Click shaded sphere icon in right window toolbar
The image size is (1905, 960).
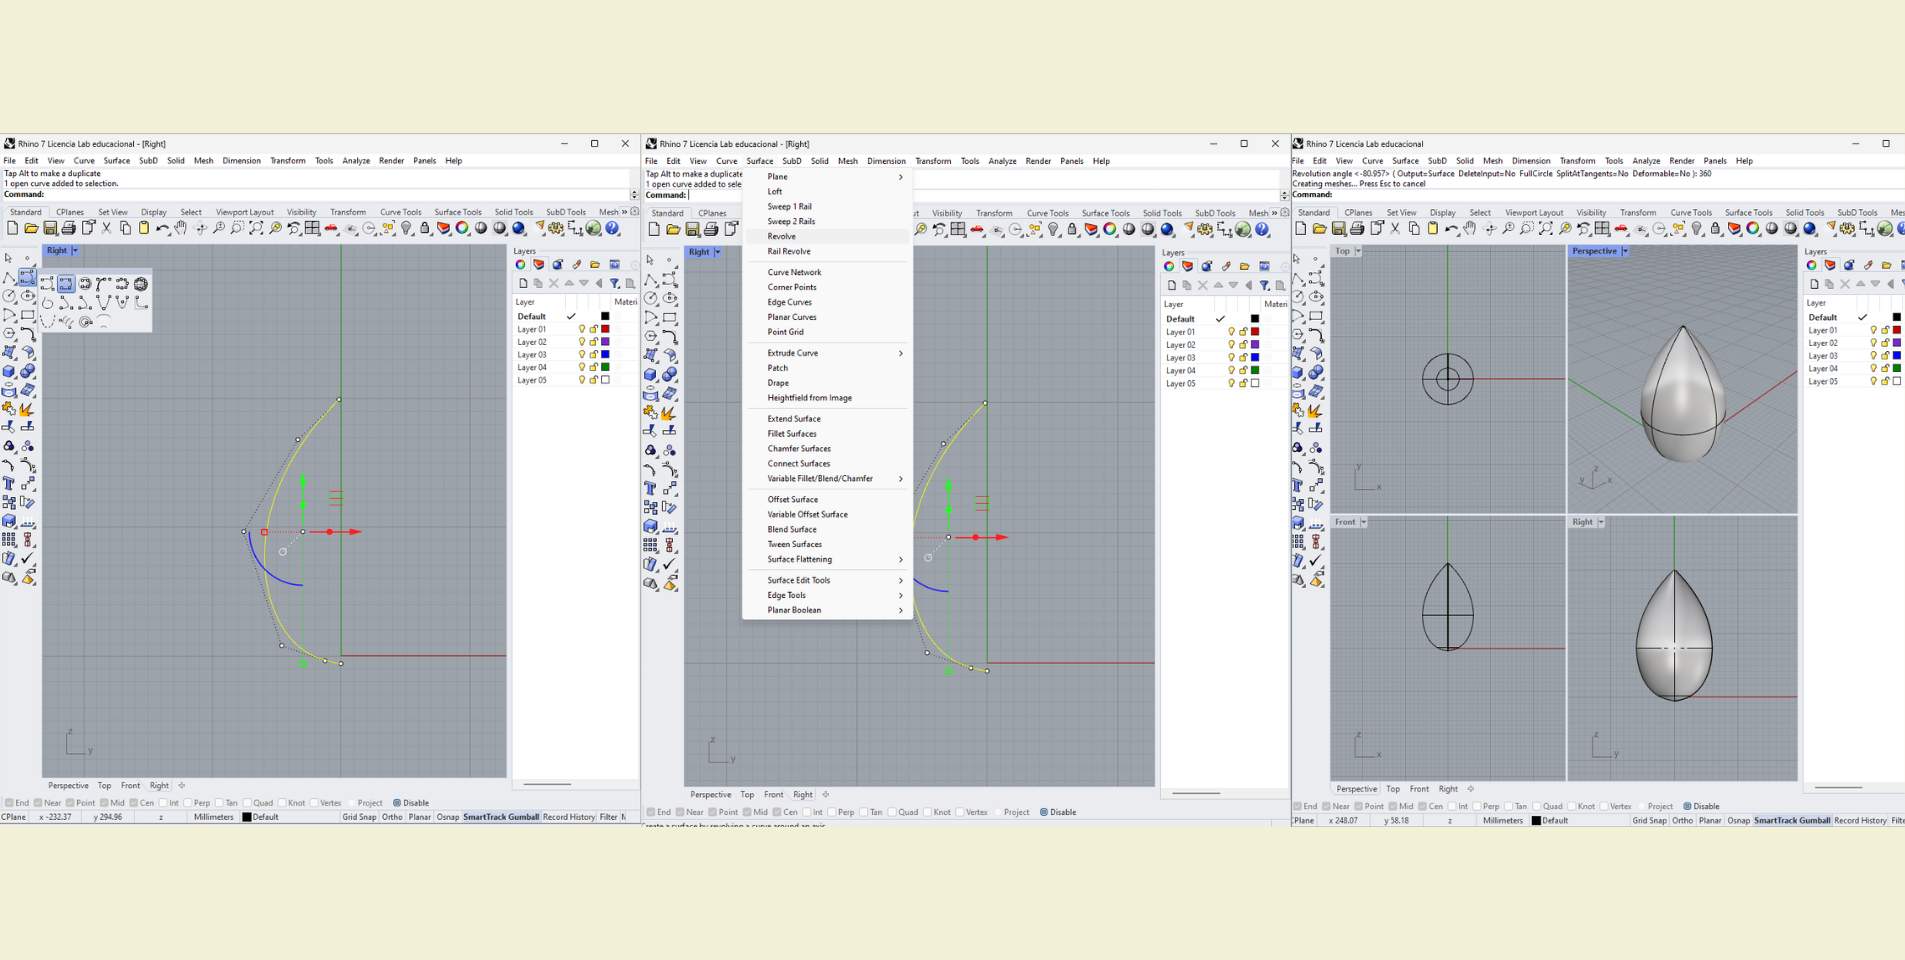pyautogui.click(x=1772, y=229)
